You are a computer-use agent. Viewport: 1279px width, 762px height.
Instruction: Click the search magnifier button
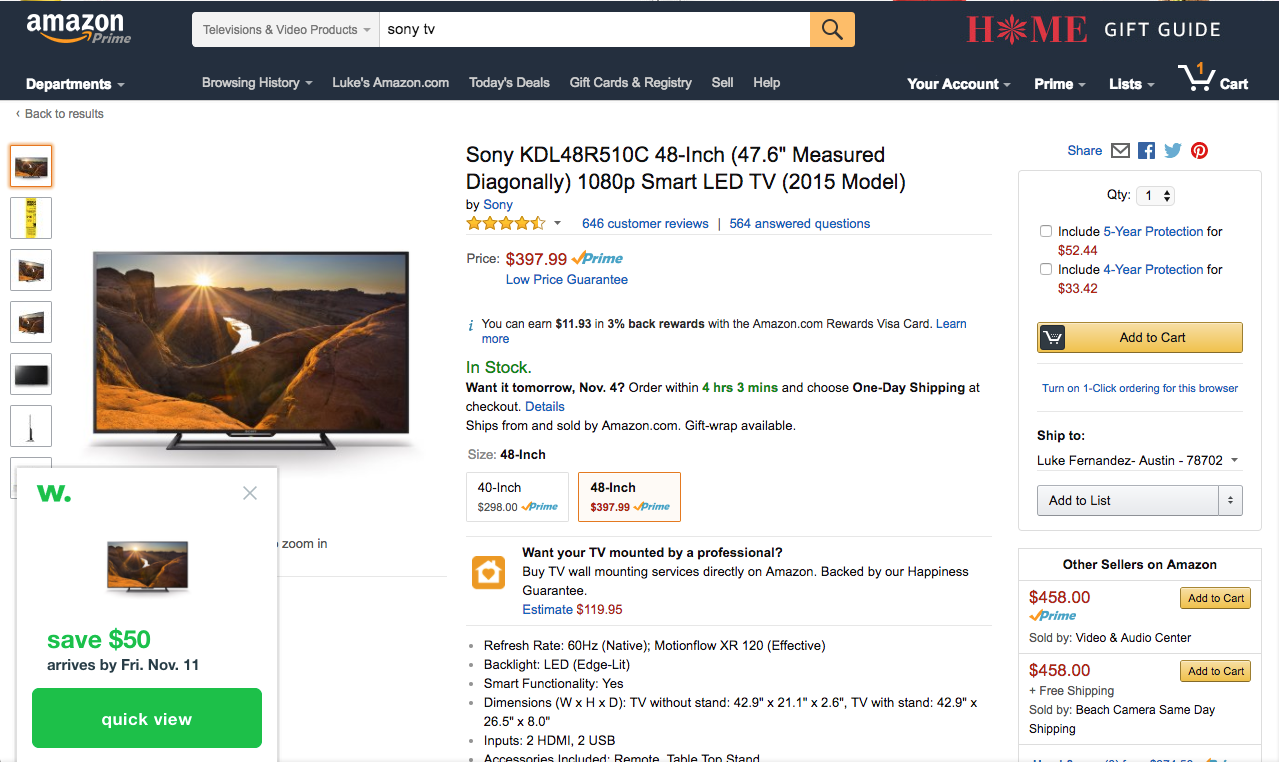[832, 29]
